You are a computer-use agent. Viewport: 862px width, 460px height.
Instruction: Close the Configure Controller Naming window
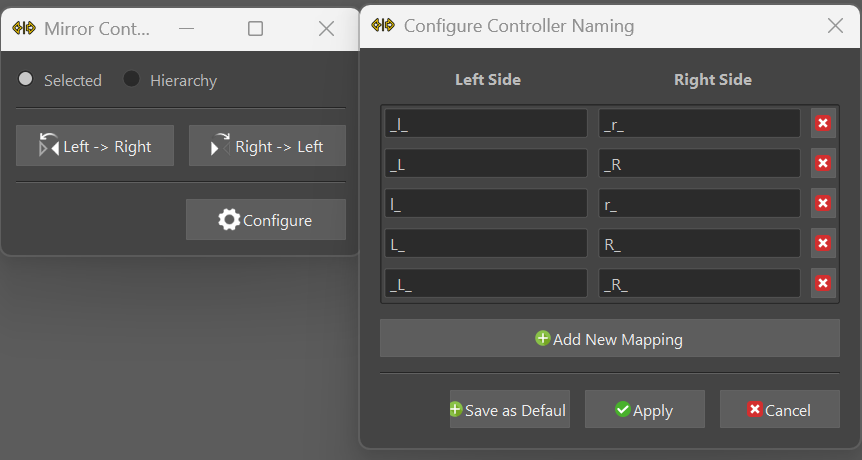[836, 26]
